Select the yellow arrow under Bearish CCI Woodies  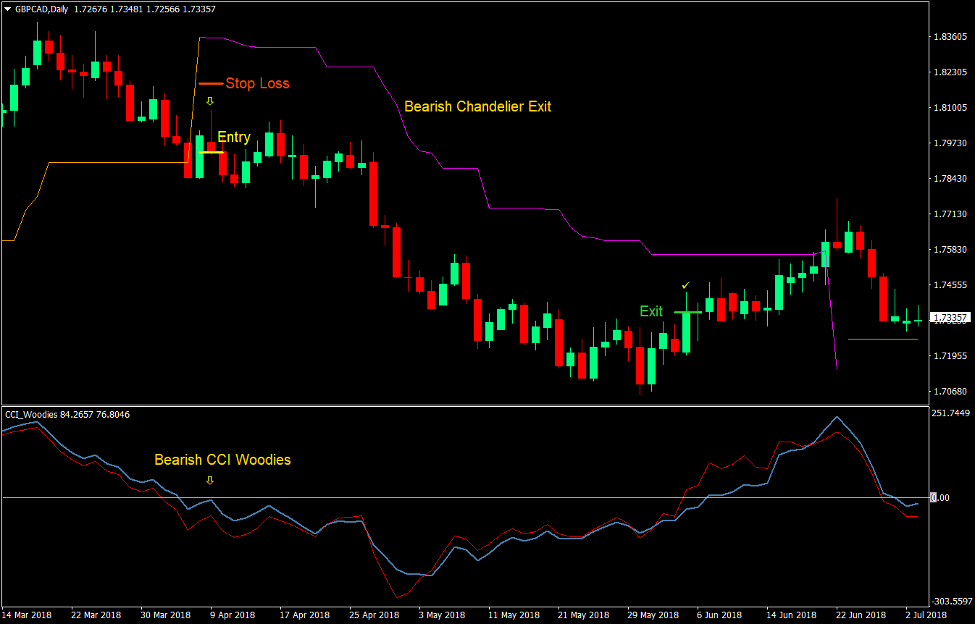pyautogui.click(x=210, y=480)
